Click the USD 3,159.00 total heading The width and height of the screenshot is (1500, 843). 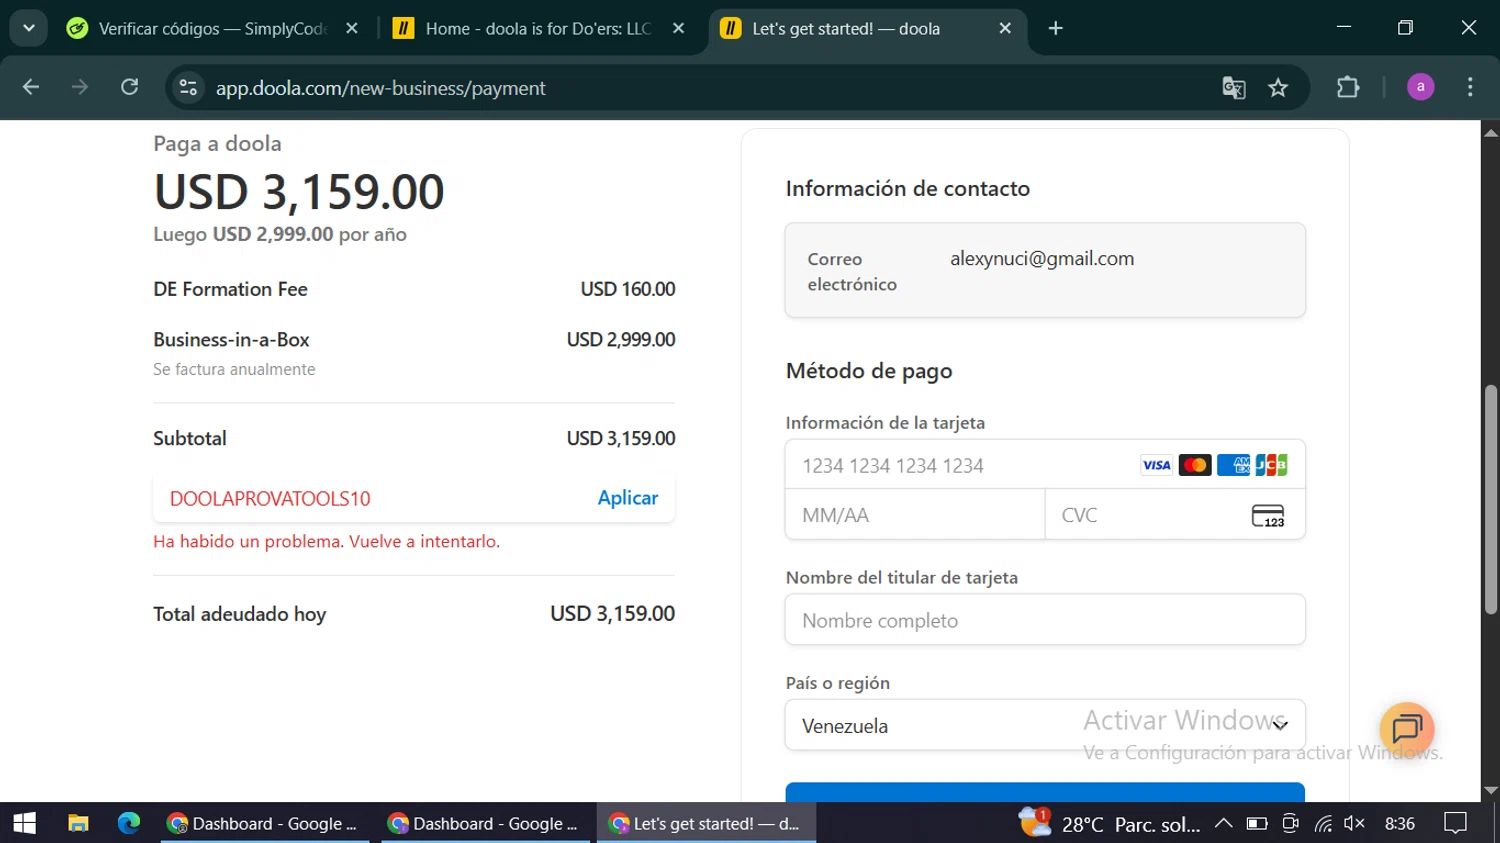[298, 191]
